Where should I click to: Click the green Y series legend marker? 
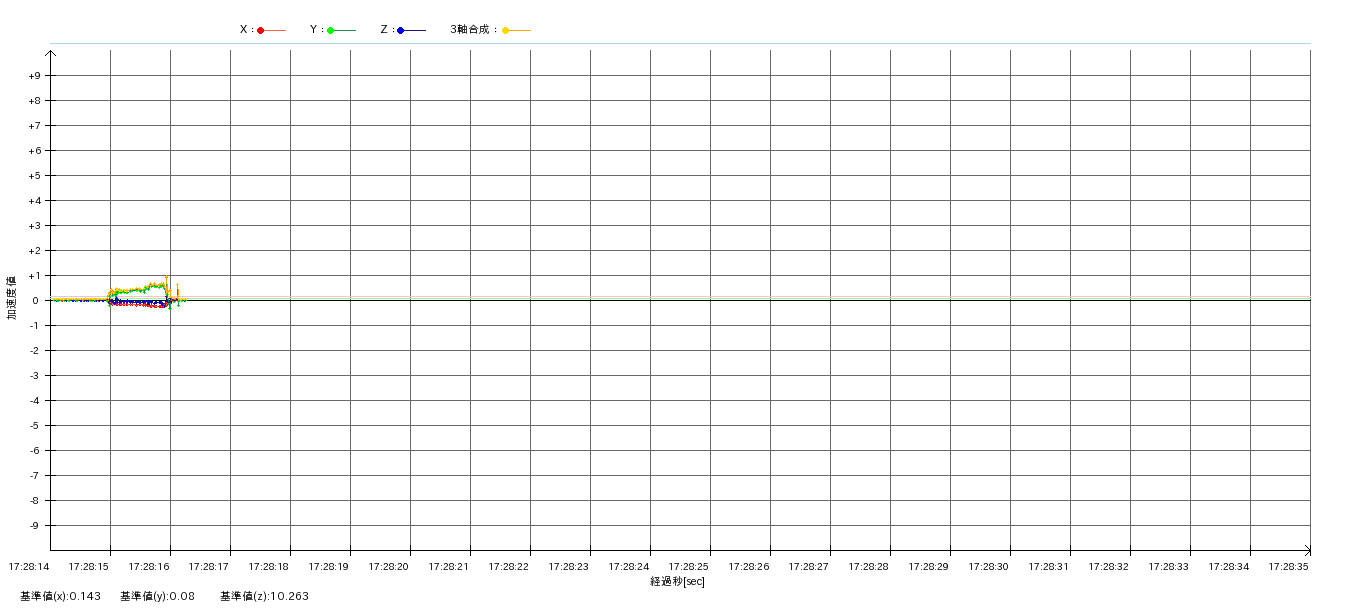click(331, 30)
